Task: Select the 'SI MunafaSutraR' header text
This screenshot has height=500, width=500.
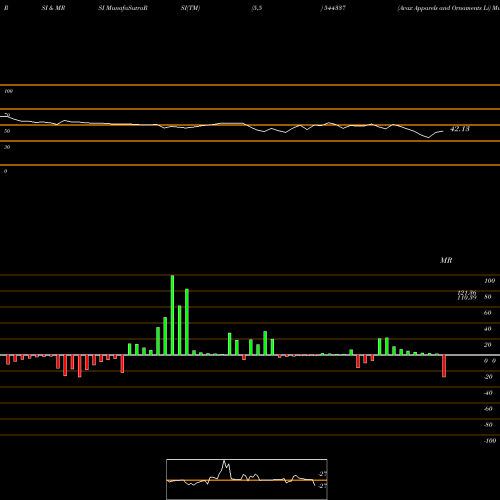Action: pos(123,8)
